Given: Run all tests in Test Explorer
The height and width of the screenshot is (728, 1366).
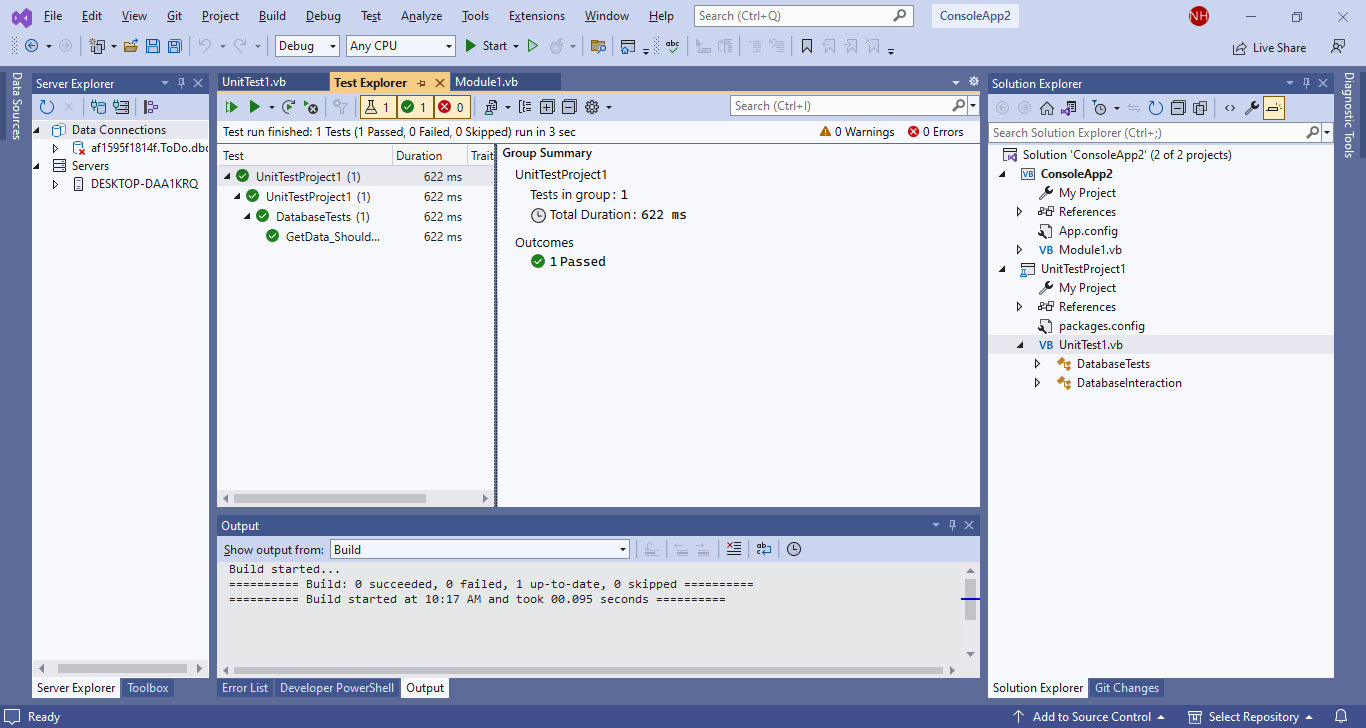Looking at the screenshot, I should point(232,107).
